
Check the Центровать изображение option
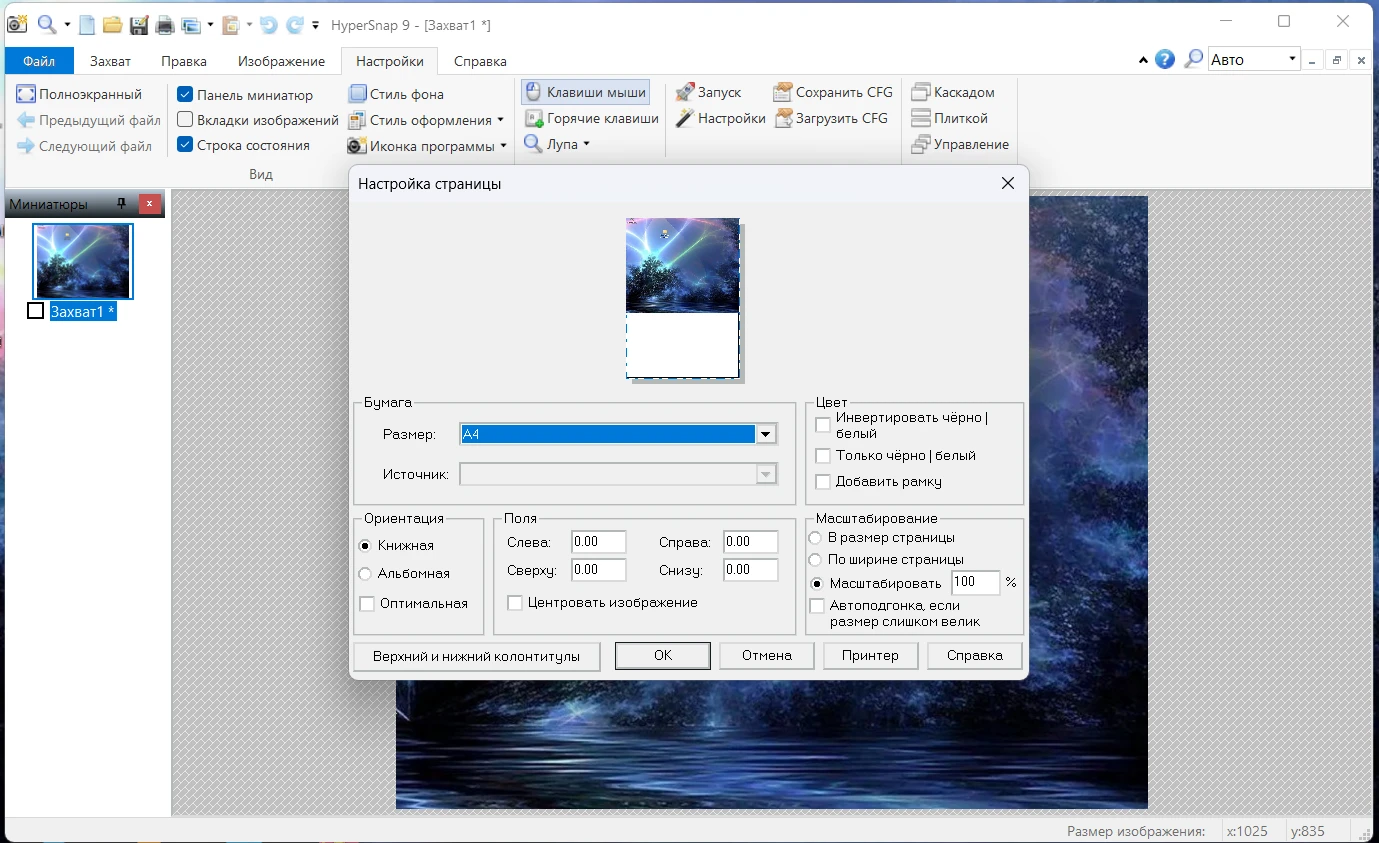(515, 603)
